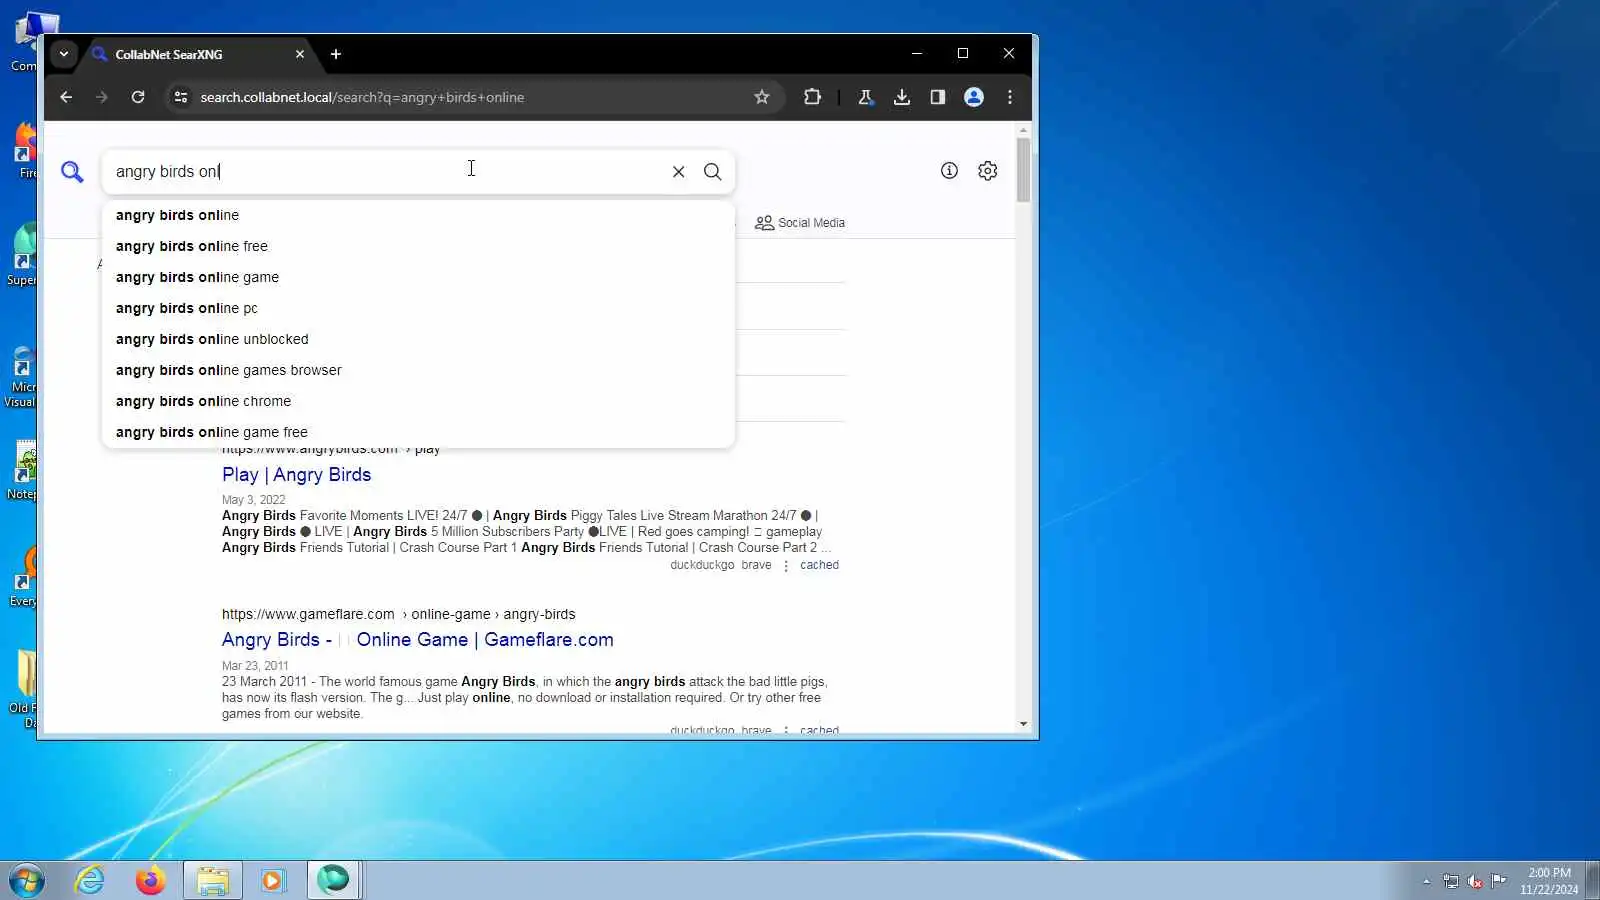The image size is (1600, 900).
Task: Show browser downloads
Action: pyautogui.click(x=901, y=97)
